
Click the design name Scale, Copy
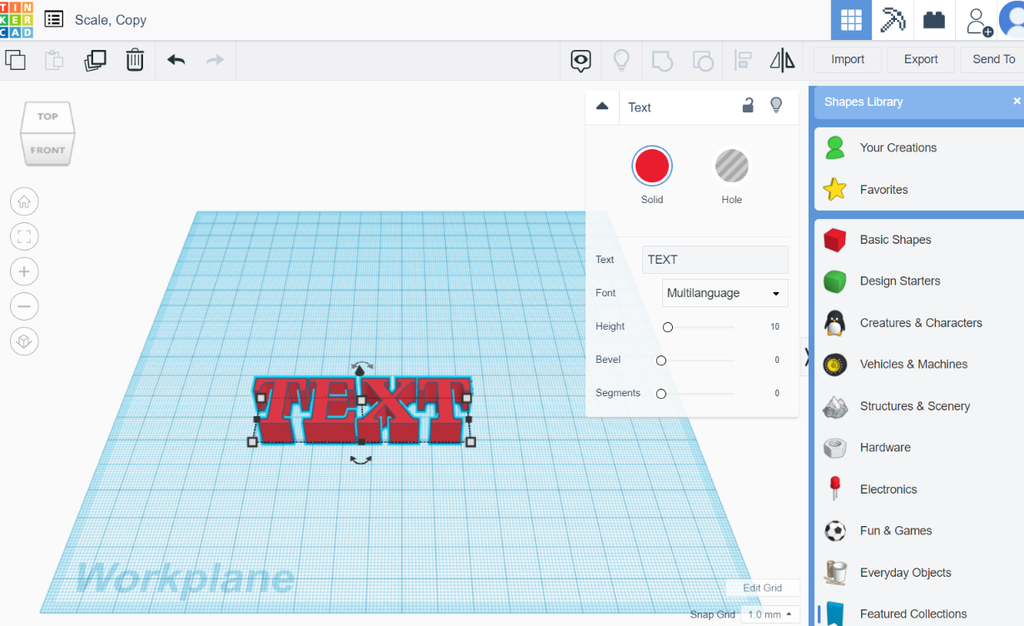point(110,20)
